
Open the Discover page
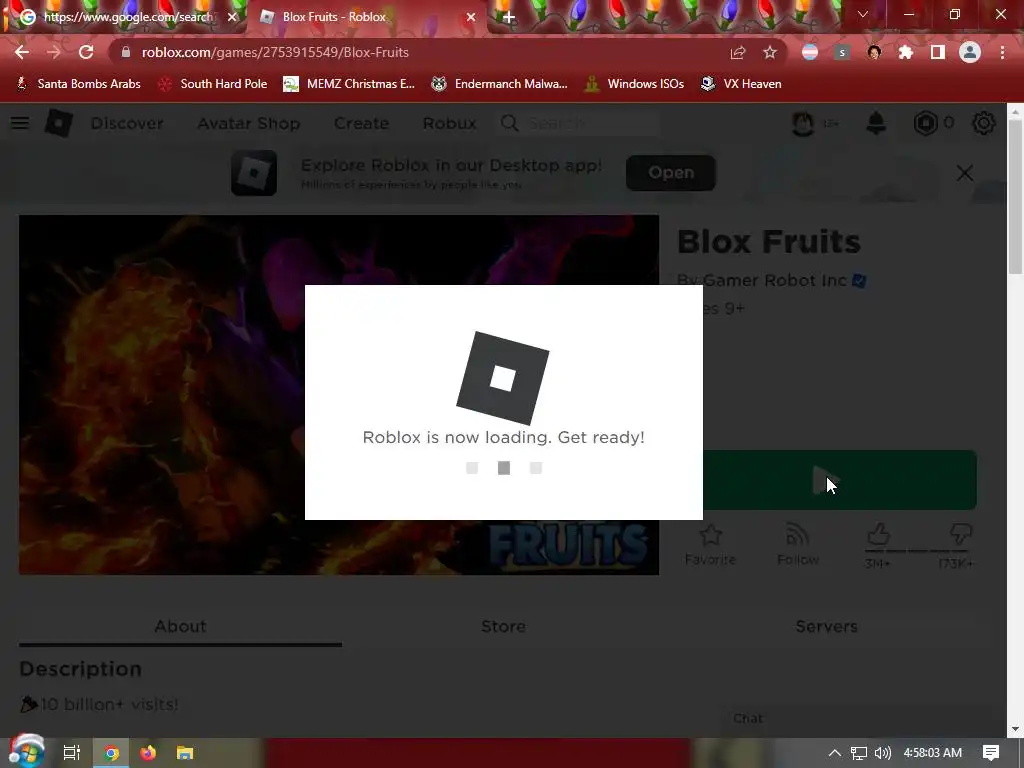[x=127, y=123]
